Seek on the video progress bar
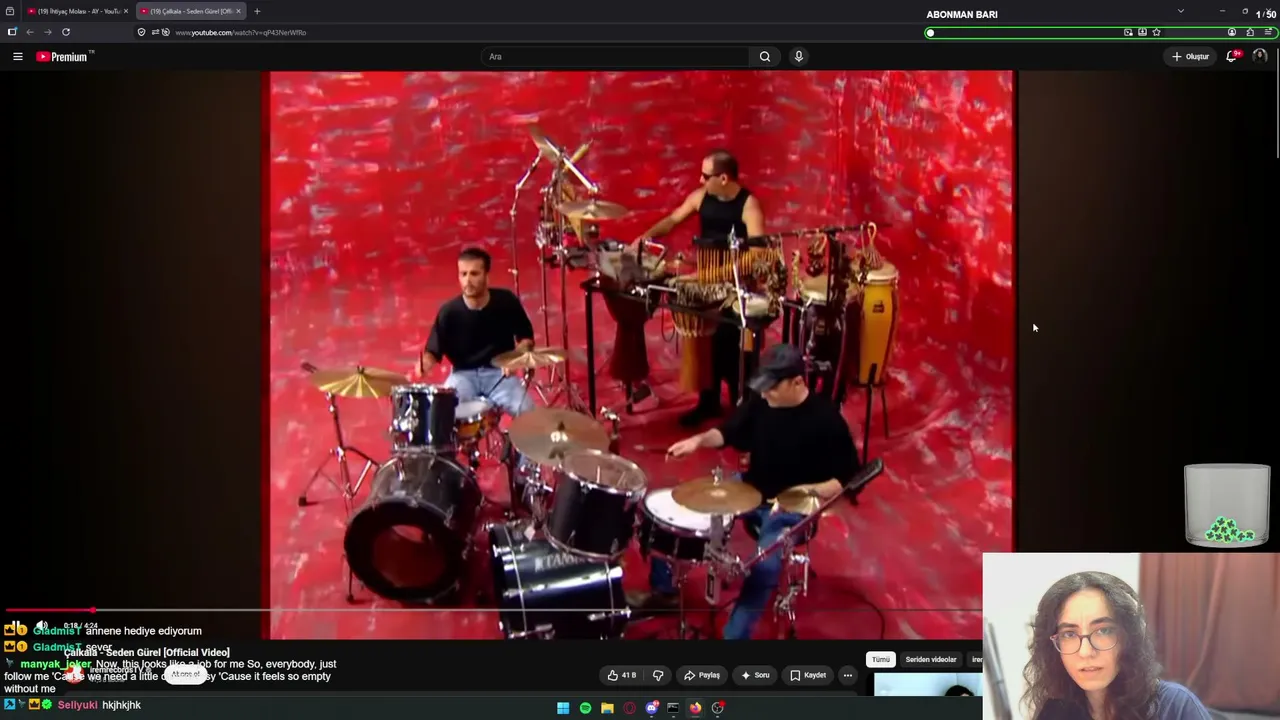This screenshot has height=720, width=1280. (492, 609)
